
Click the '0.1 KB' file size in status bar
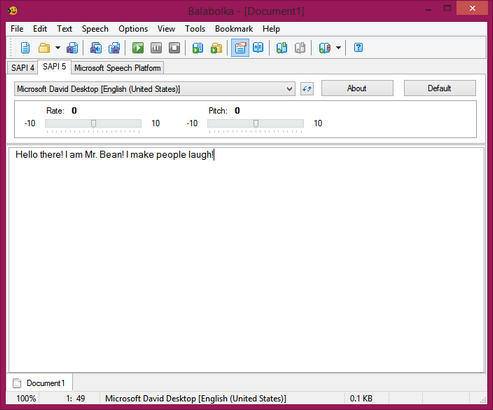pyautogui.click(x=361, y=399)
